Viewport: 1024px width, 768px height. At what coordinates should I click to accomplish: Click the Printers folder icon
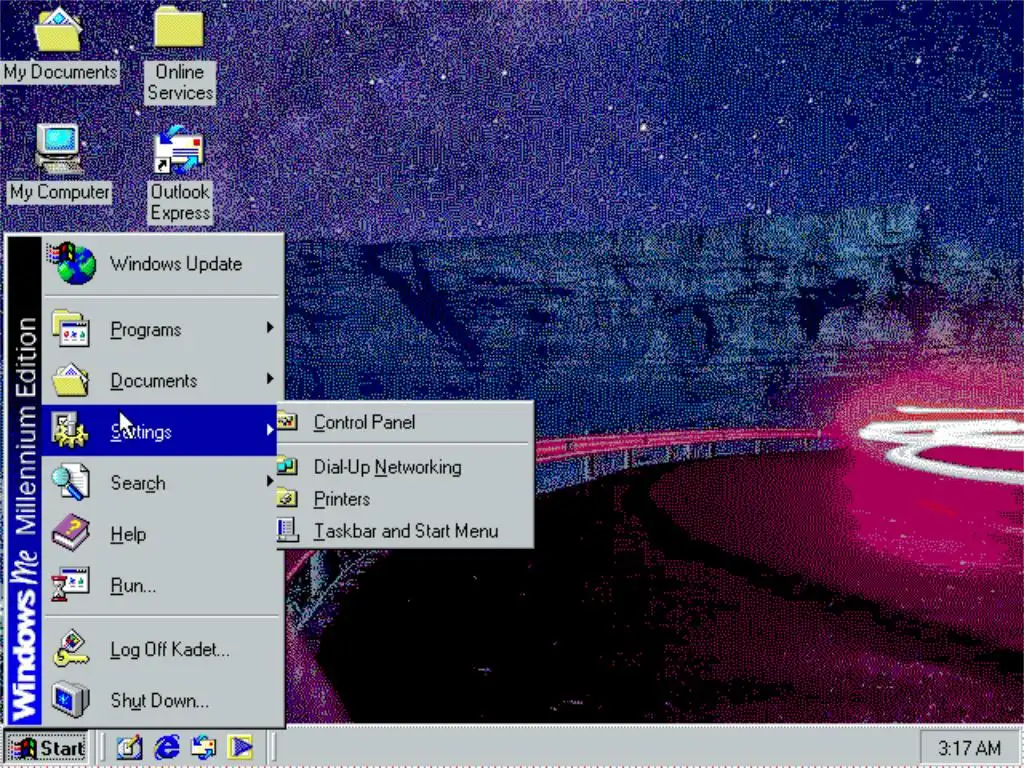[287, 499]
